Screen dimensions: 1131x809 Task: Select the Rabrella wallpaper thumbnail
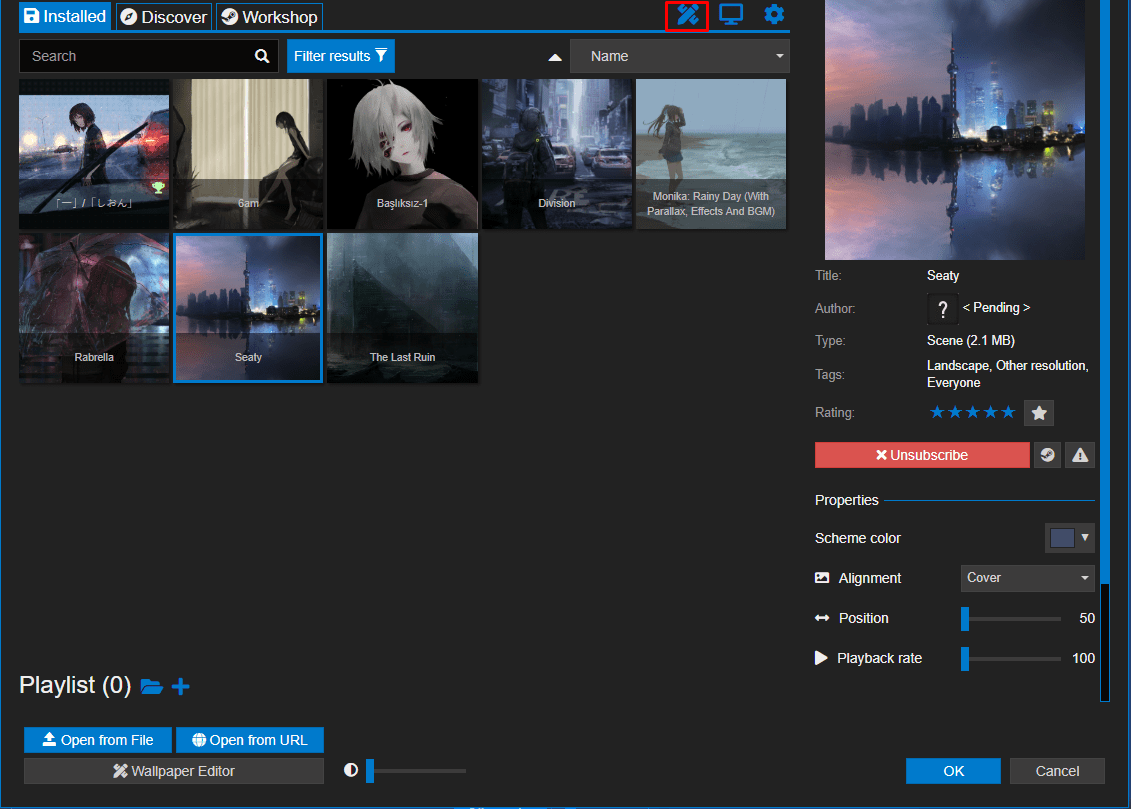click(x=94, y=308)
